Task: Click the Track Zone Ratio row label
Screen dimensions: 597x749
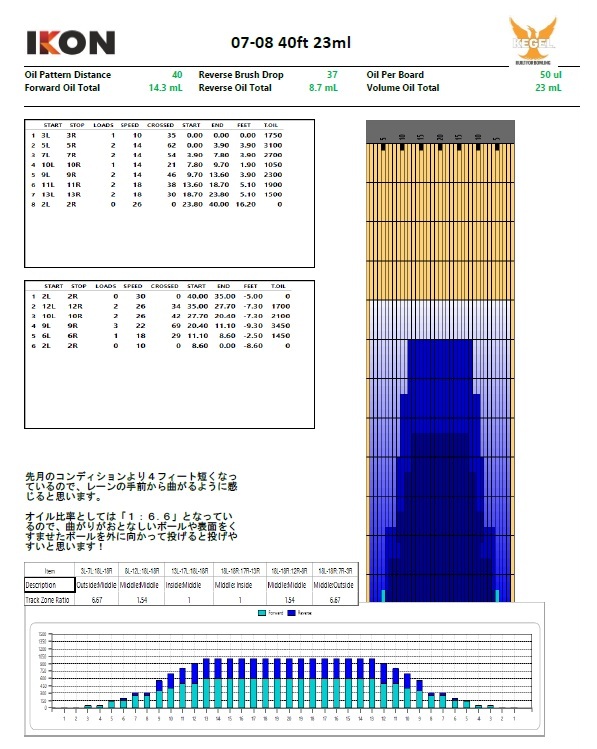Action: (x=50, y=600)
